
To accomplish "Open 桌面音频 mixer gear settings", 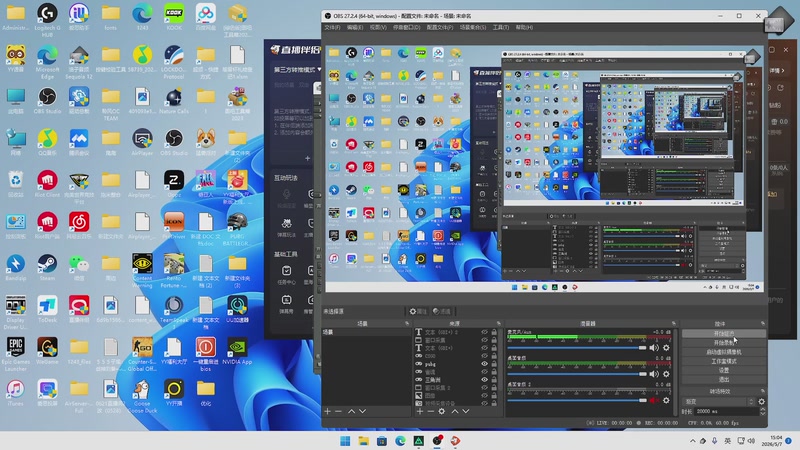I will click(x=666, y=374).
